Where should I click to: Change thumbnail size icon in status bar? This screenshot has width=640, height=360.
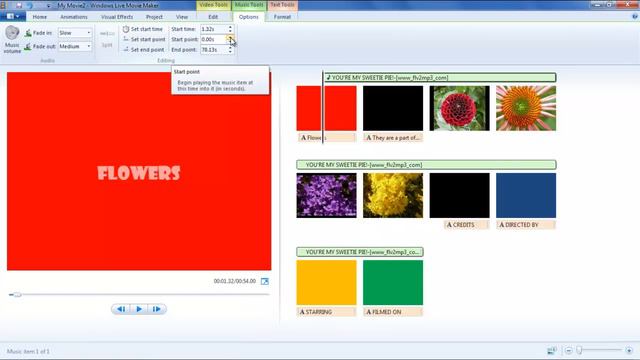[552, 351]
